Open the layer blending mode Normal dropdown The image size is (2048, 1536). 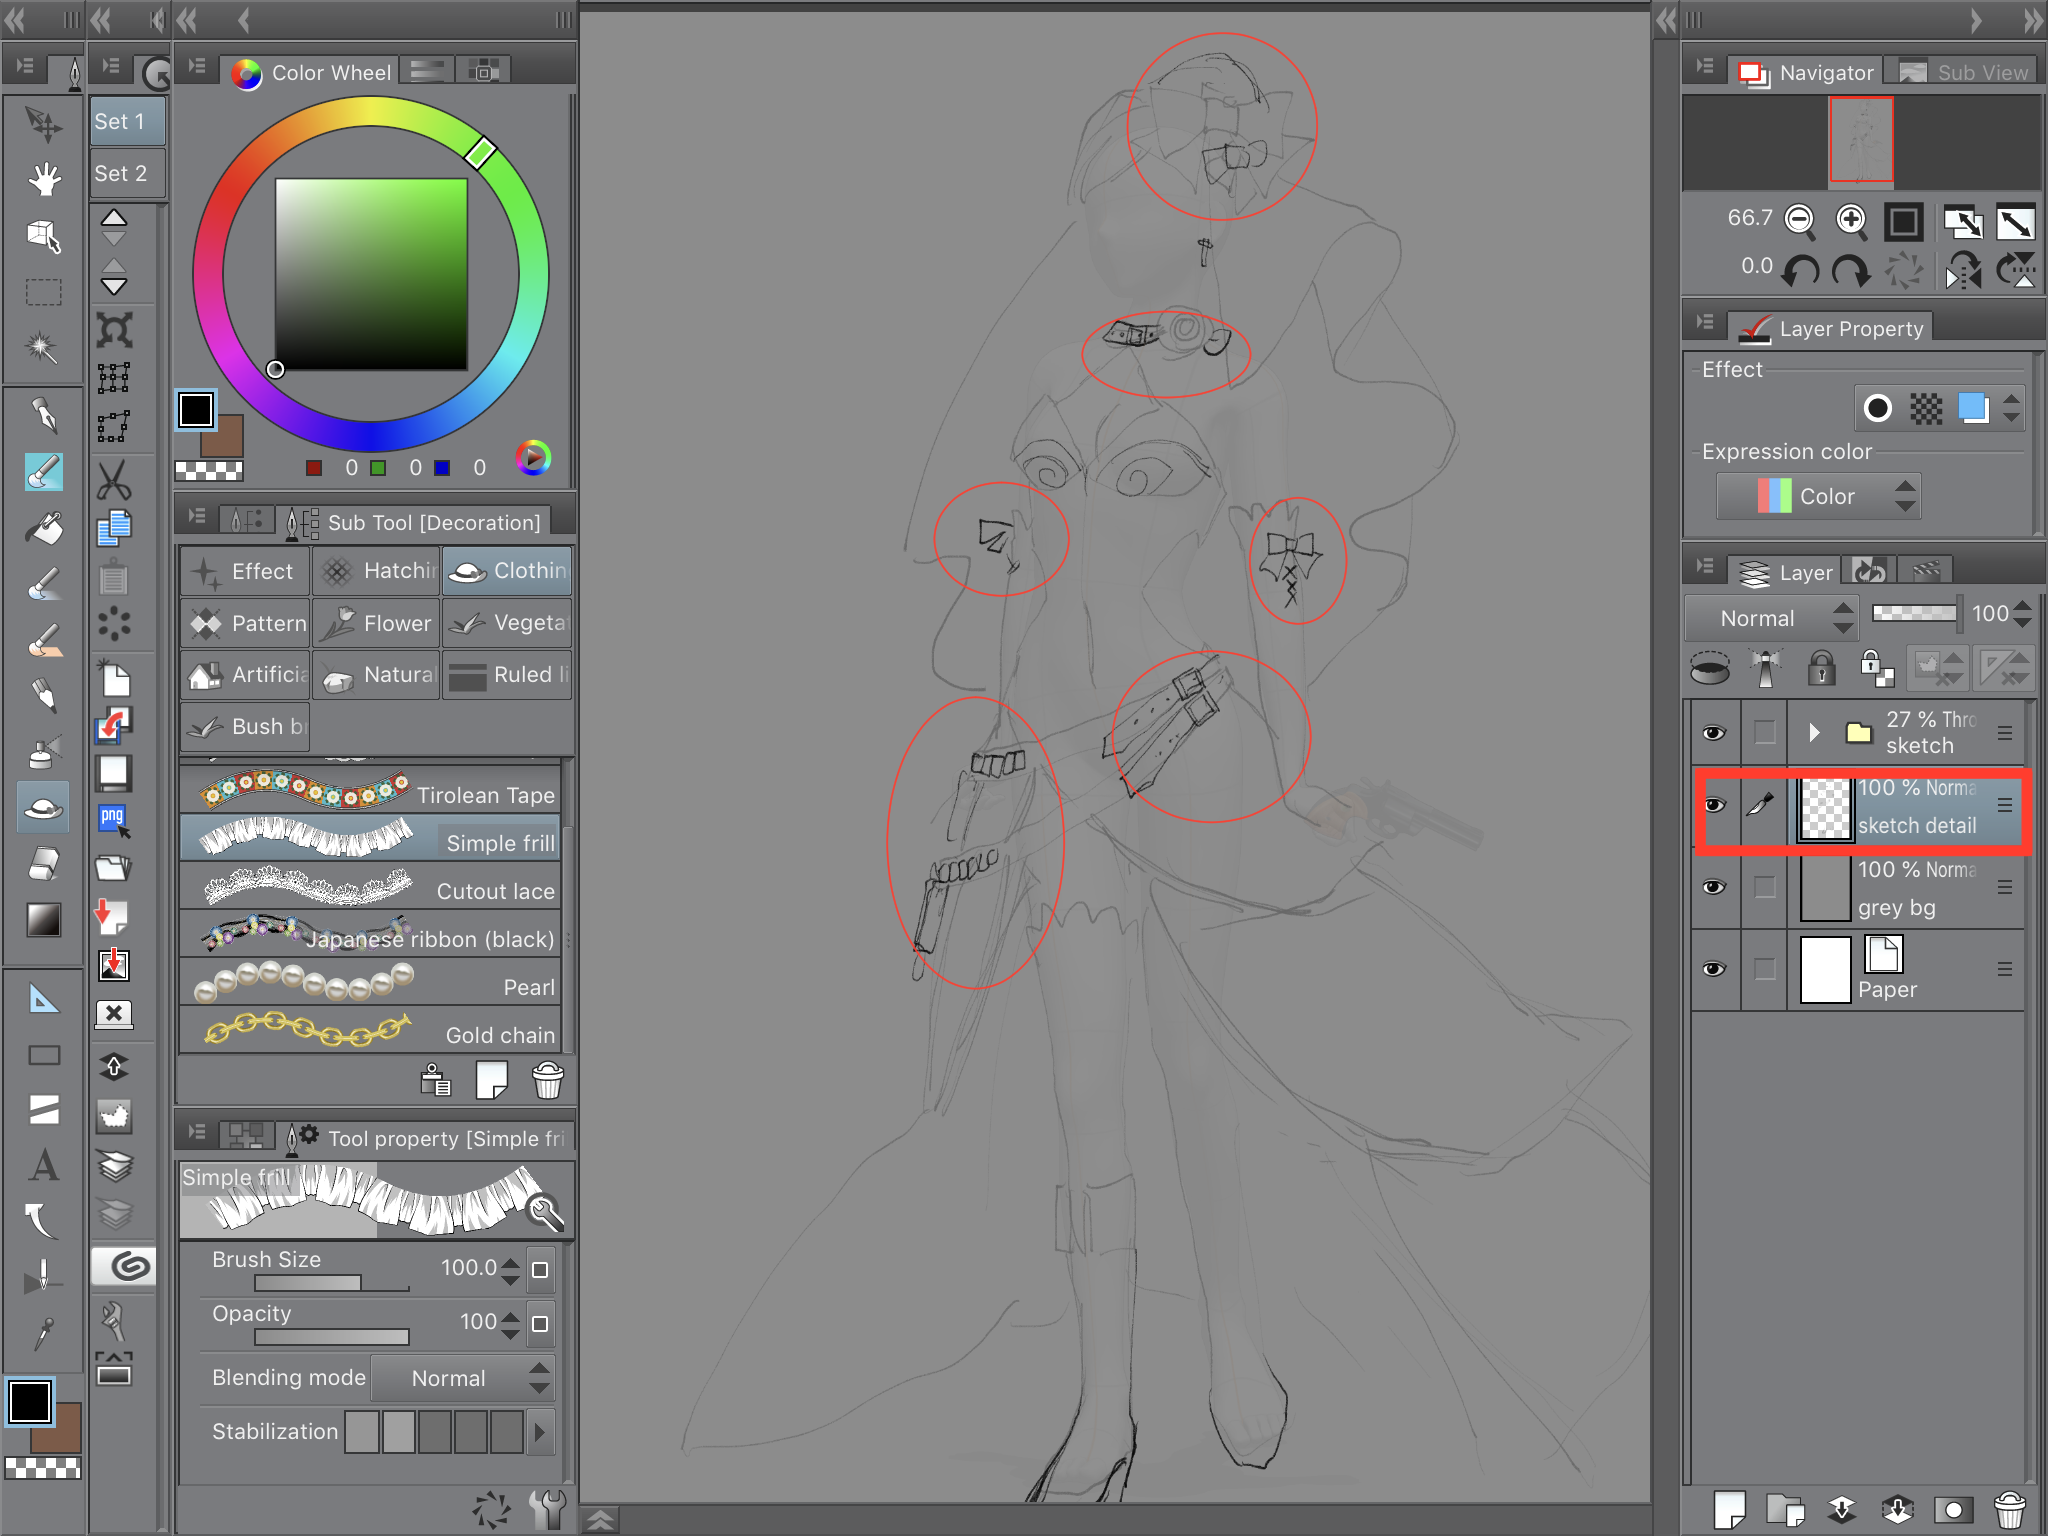(x=1771, y=618)
